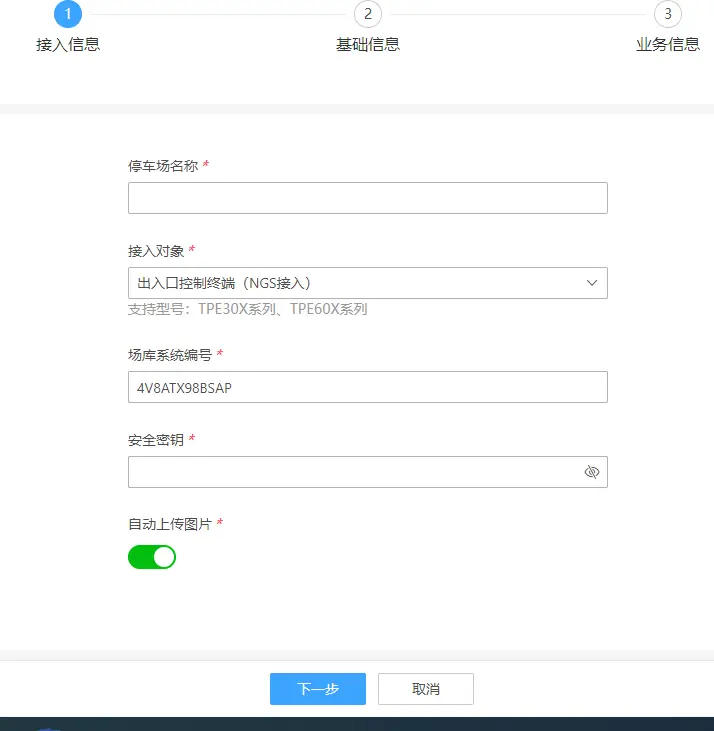Click the 自动上传图片 label text
Image resolution: width=714 pixels, height=731 pixels.
pos(170,524)
